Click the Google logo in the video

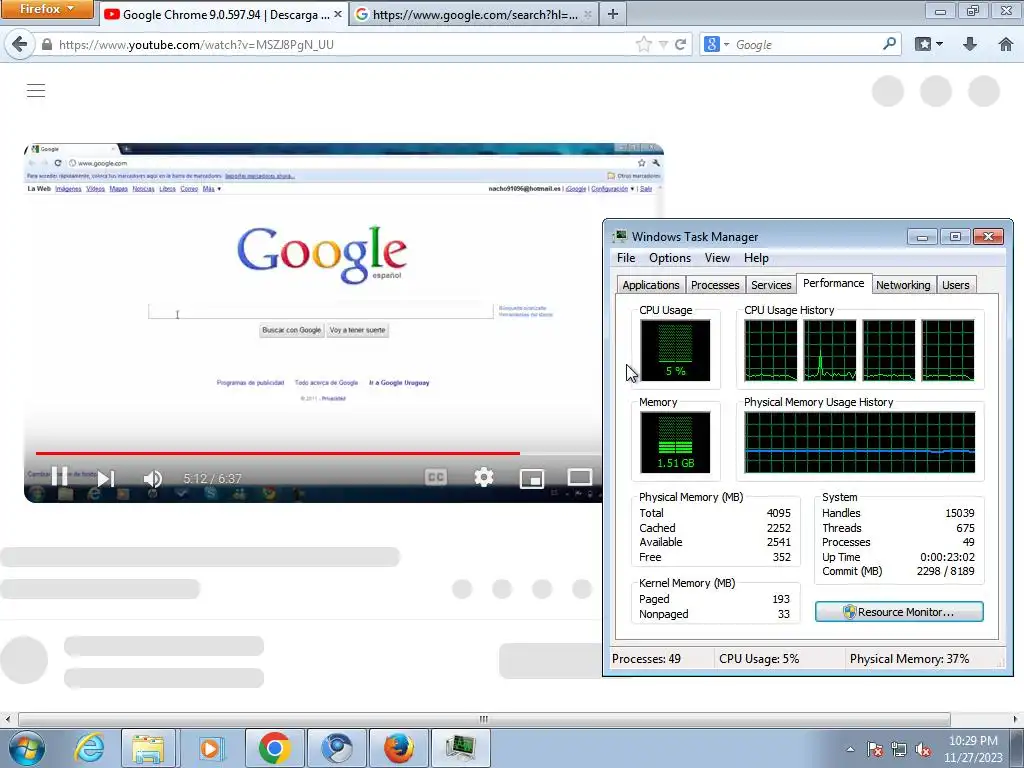tap(322, 255)
